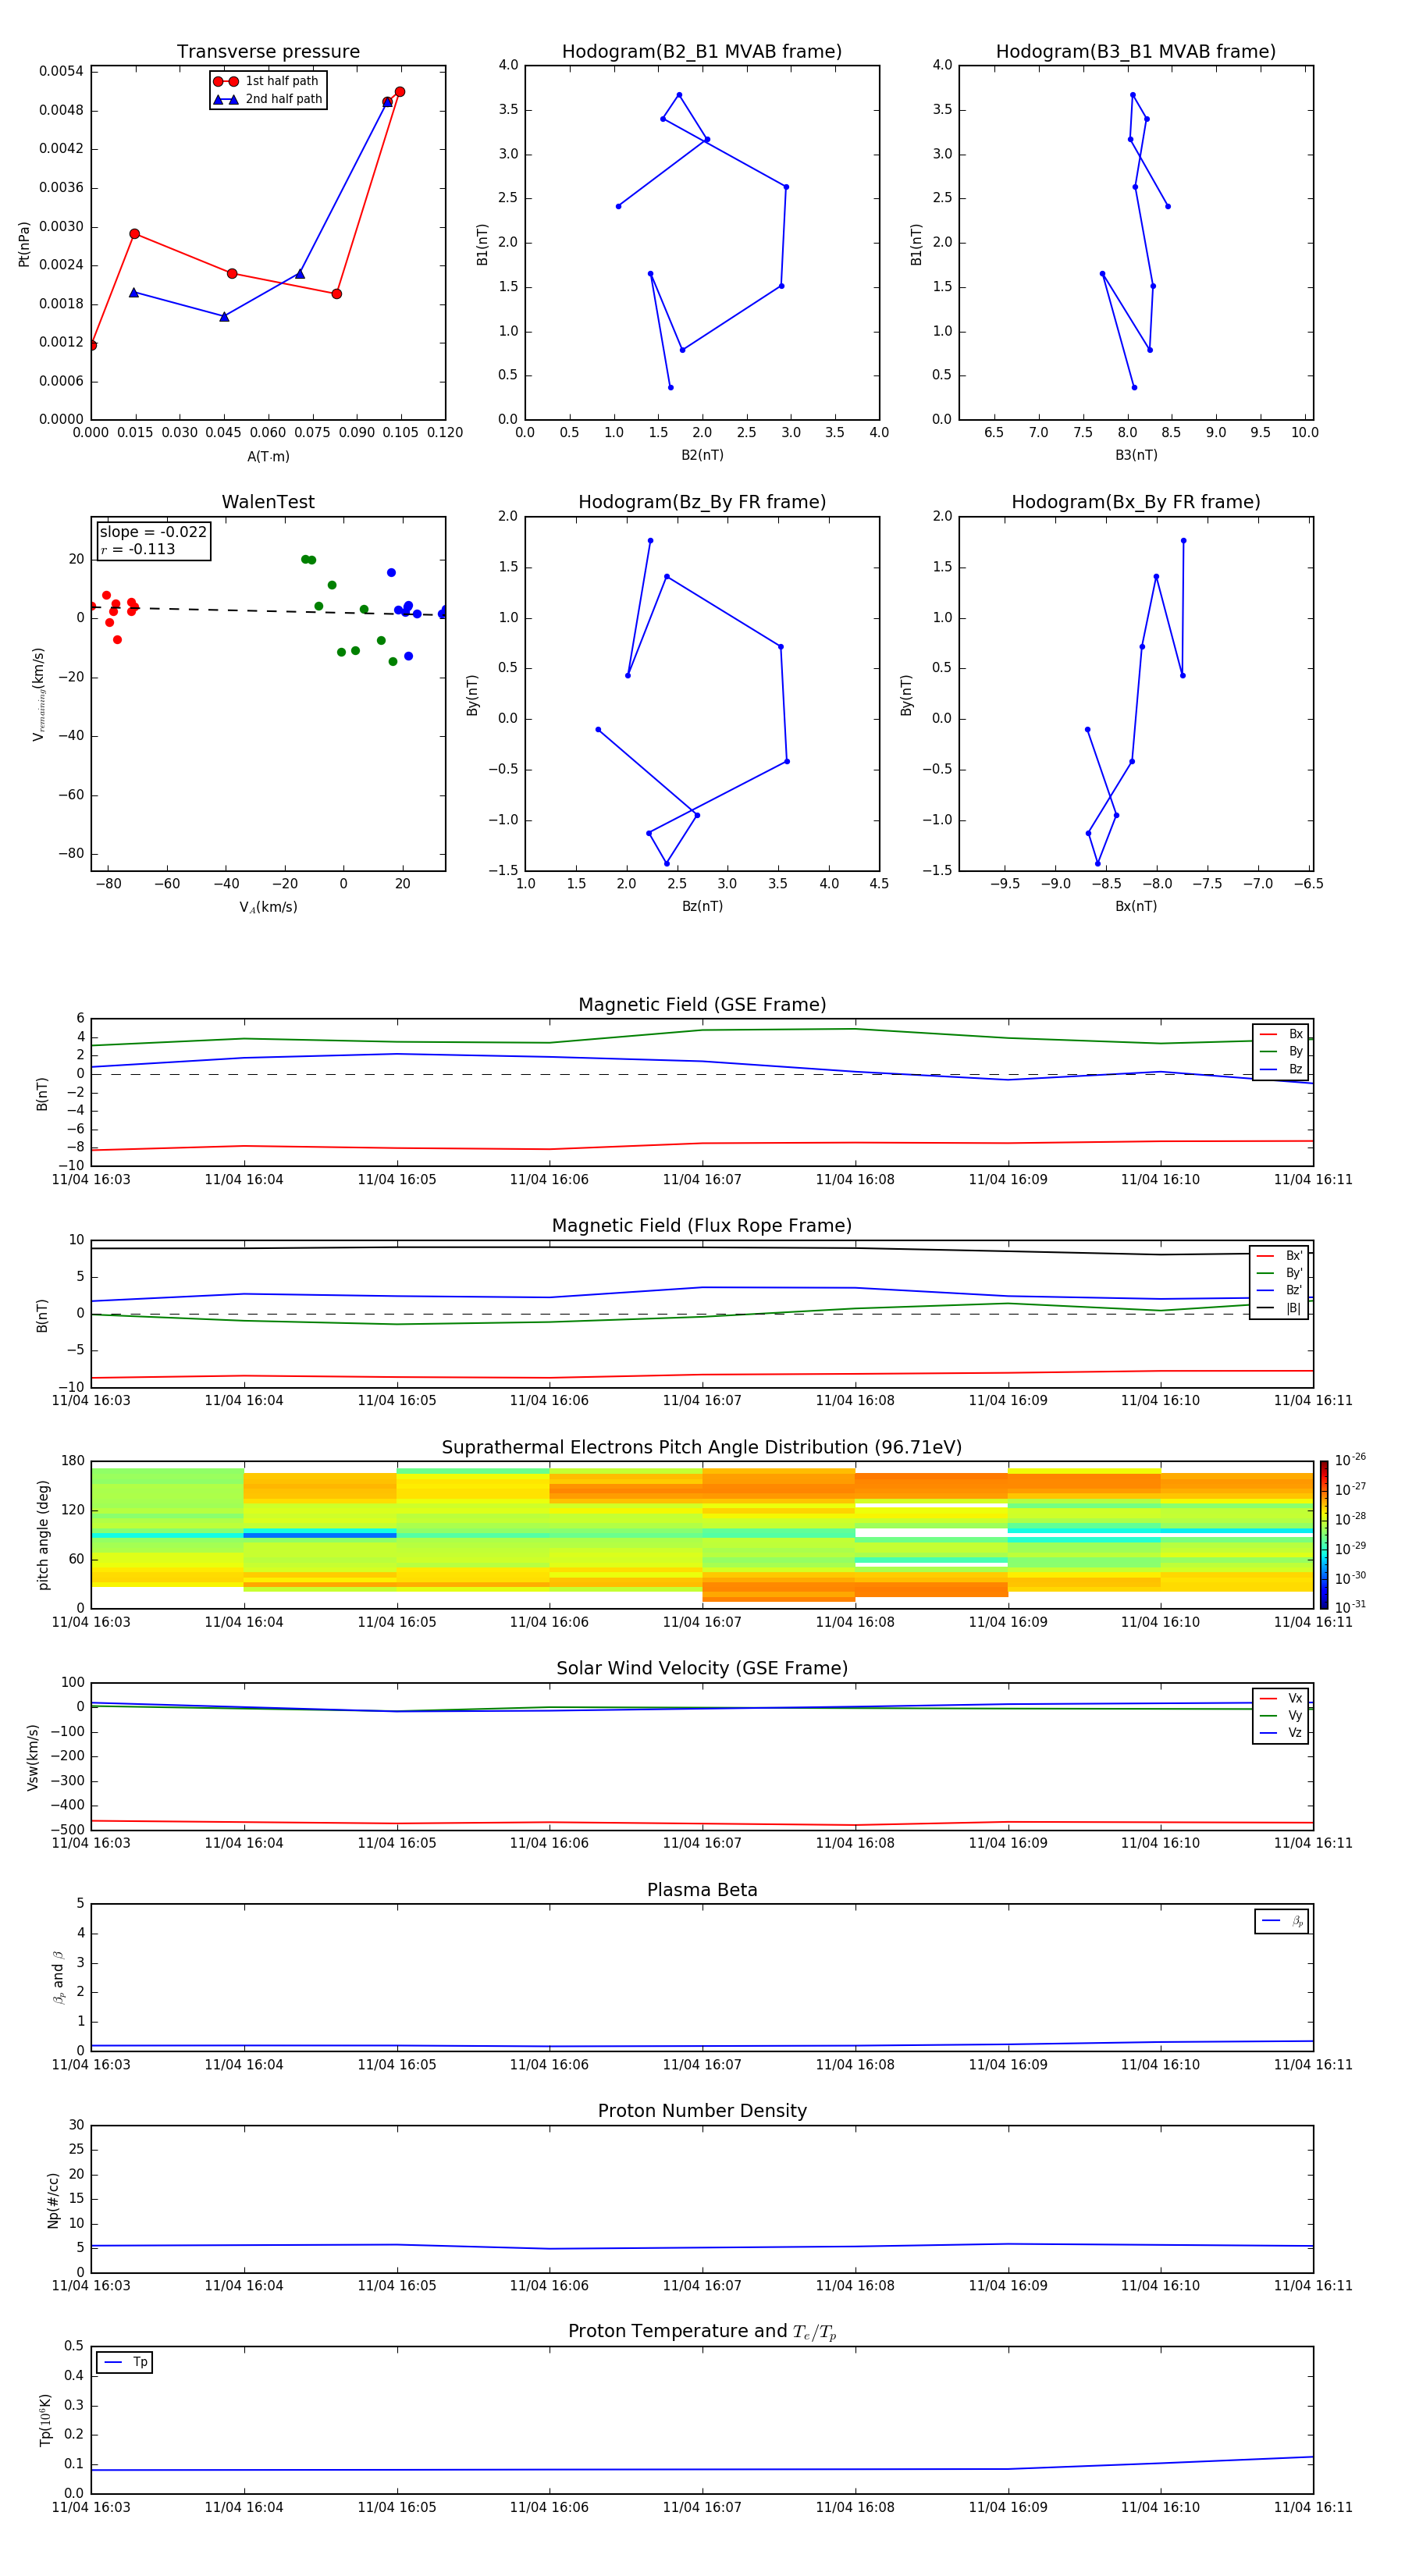Click the pitch angle color bar scale

point(1323,1534)
